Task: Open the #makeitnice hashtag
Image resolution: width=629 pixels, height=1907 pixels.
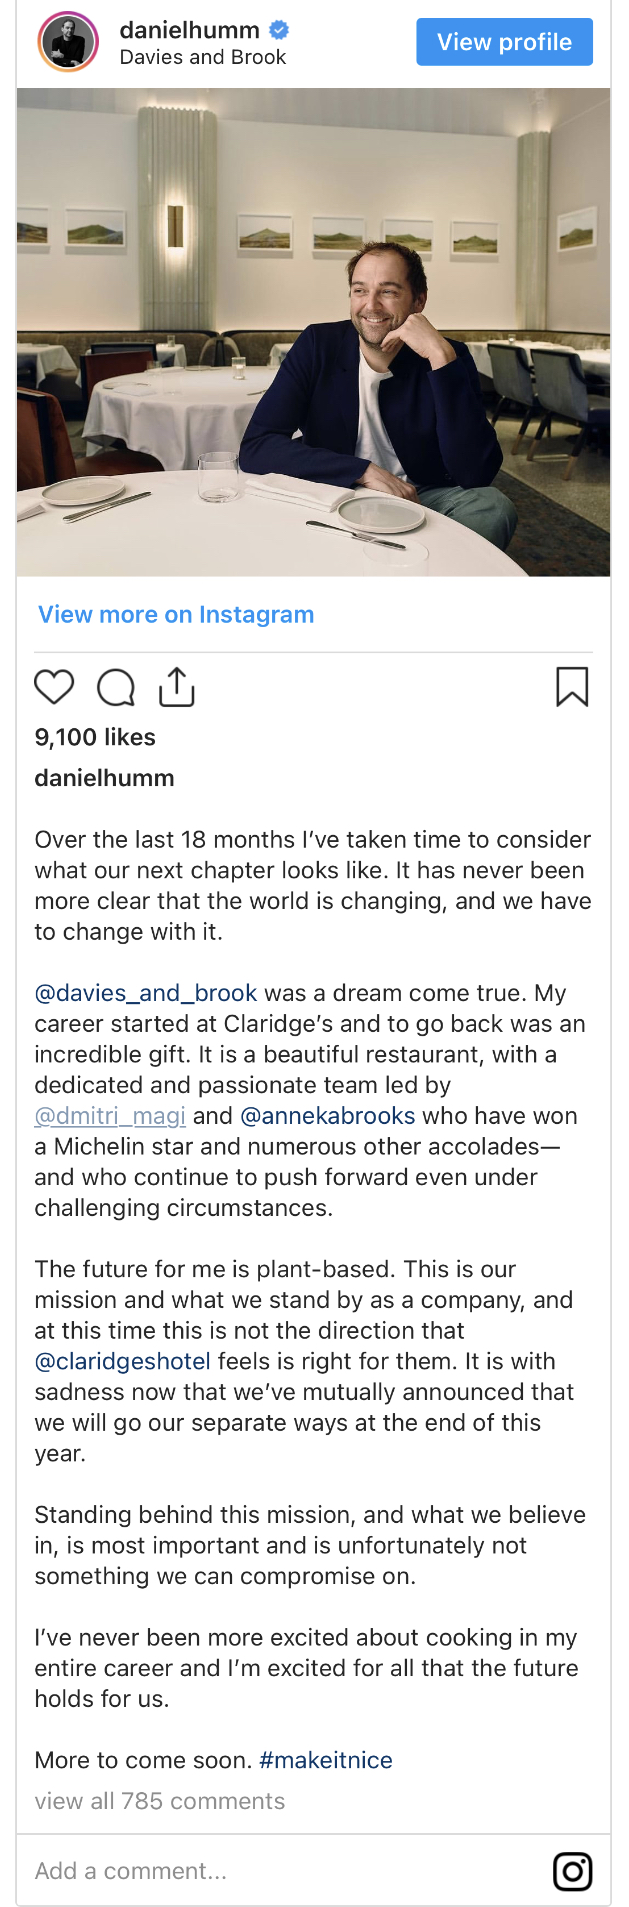Action: coord(326,1760)
